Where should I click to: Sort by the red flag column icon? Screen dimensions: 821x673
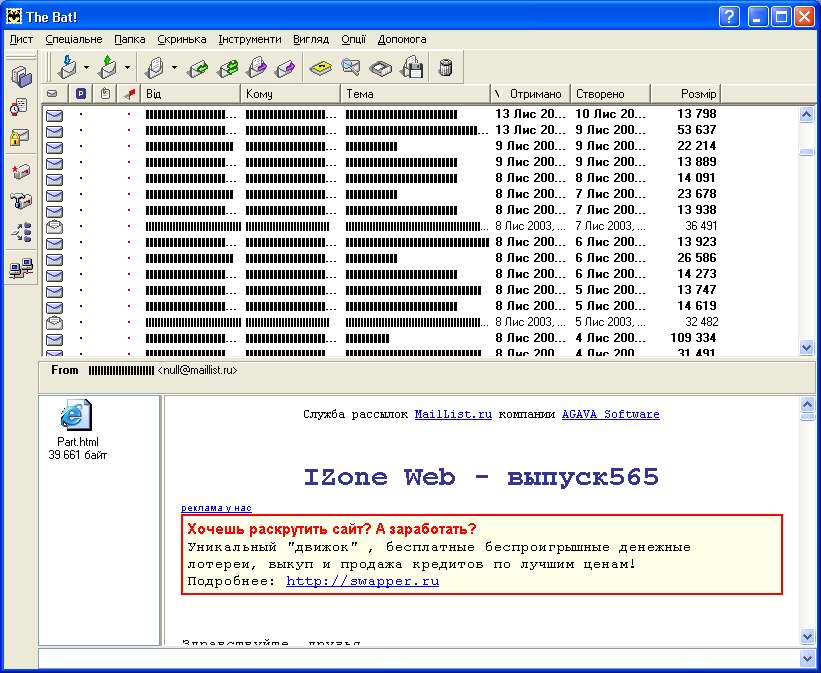129,94
